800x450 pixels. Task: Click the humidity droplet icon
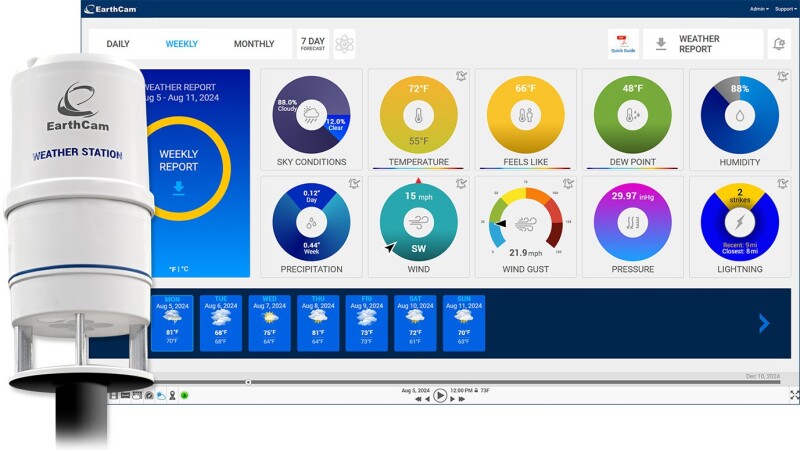coord(739,116)
